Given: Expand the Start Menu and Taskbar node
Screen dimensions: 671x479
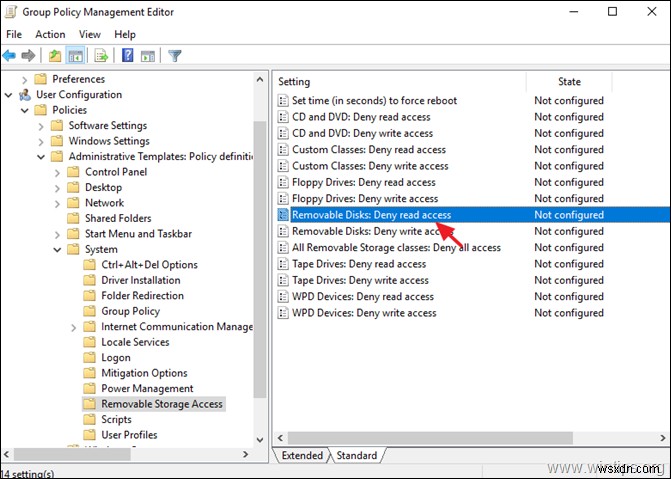Looking at the screenshot, I should click(57, 235).
